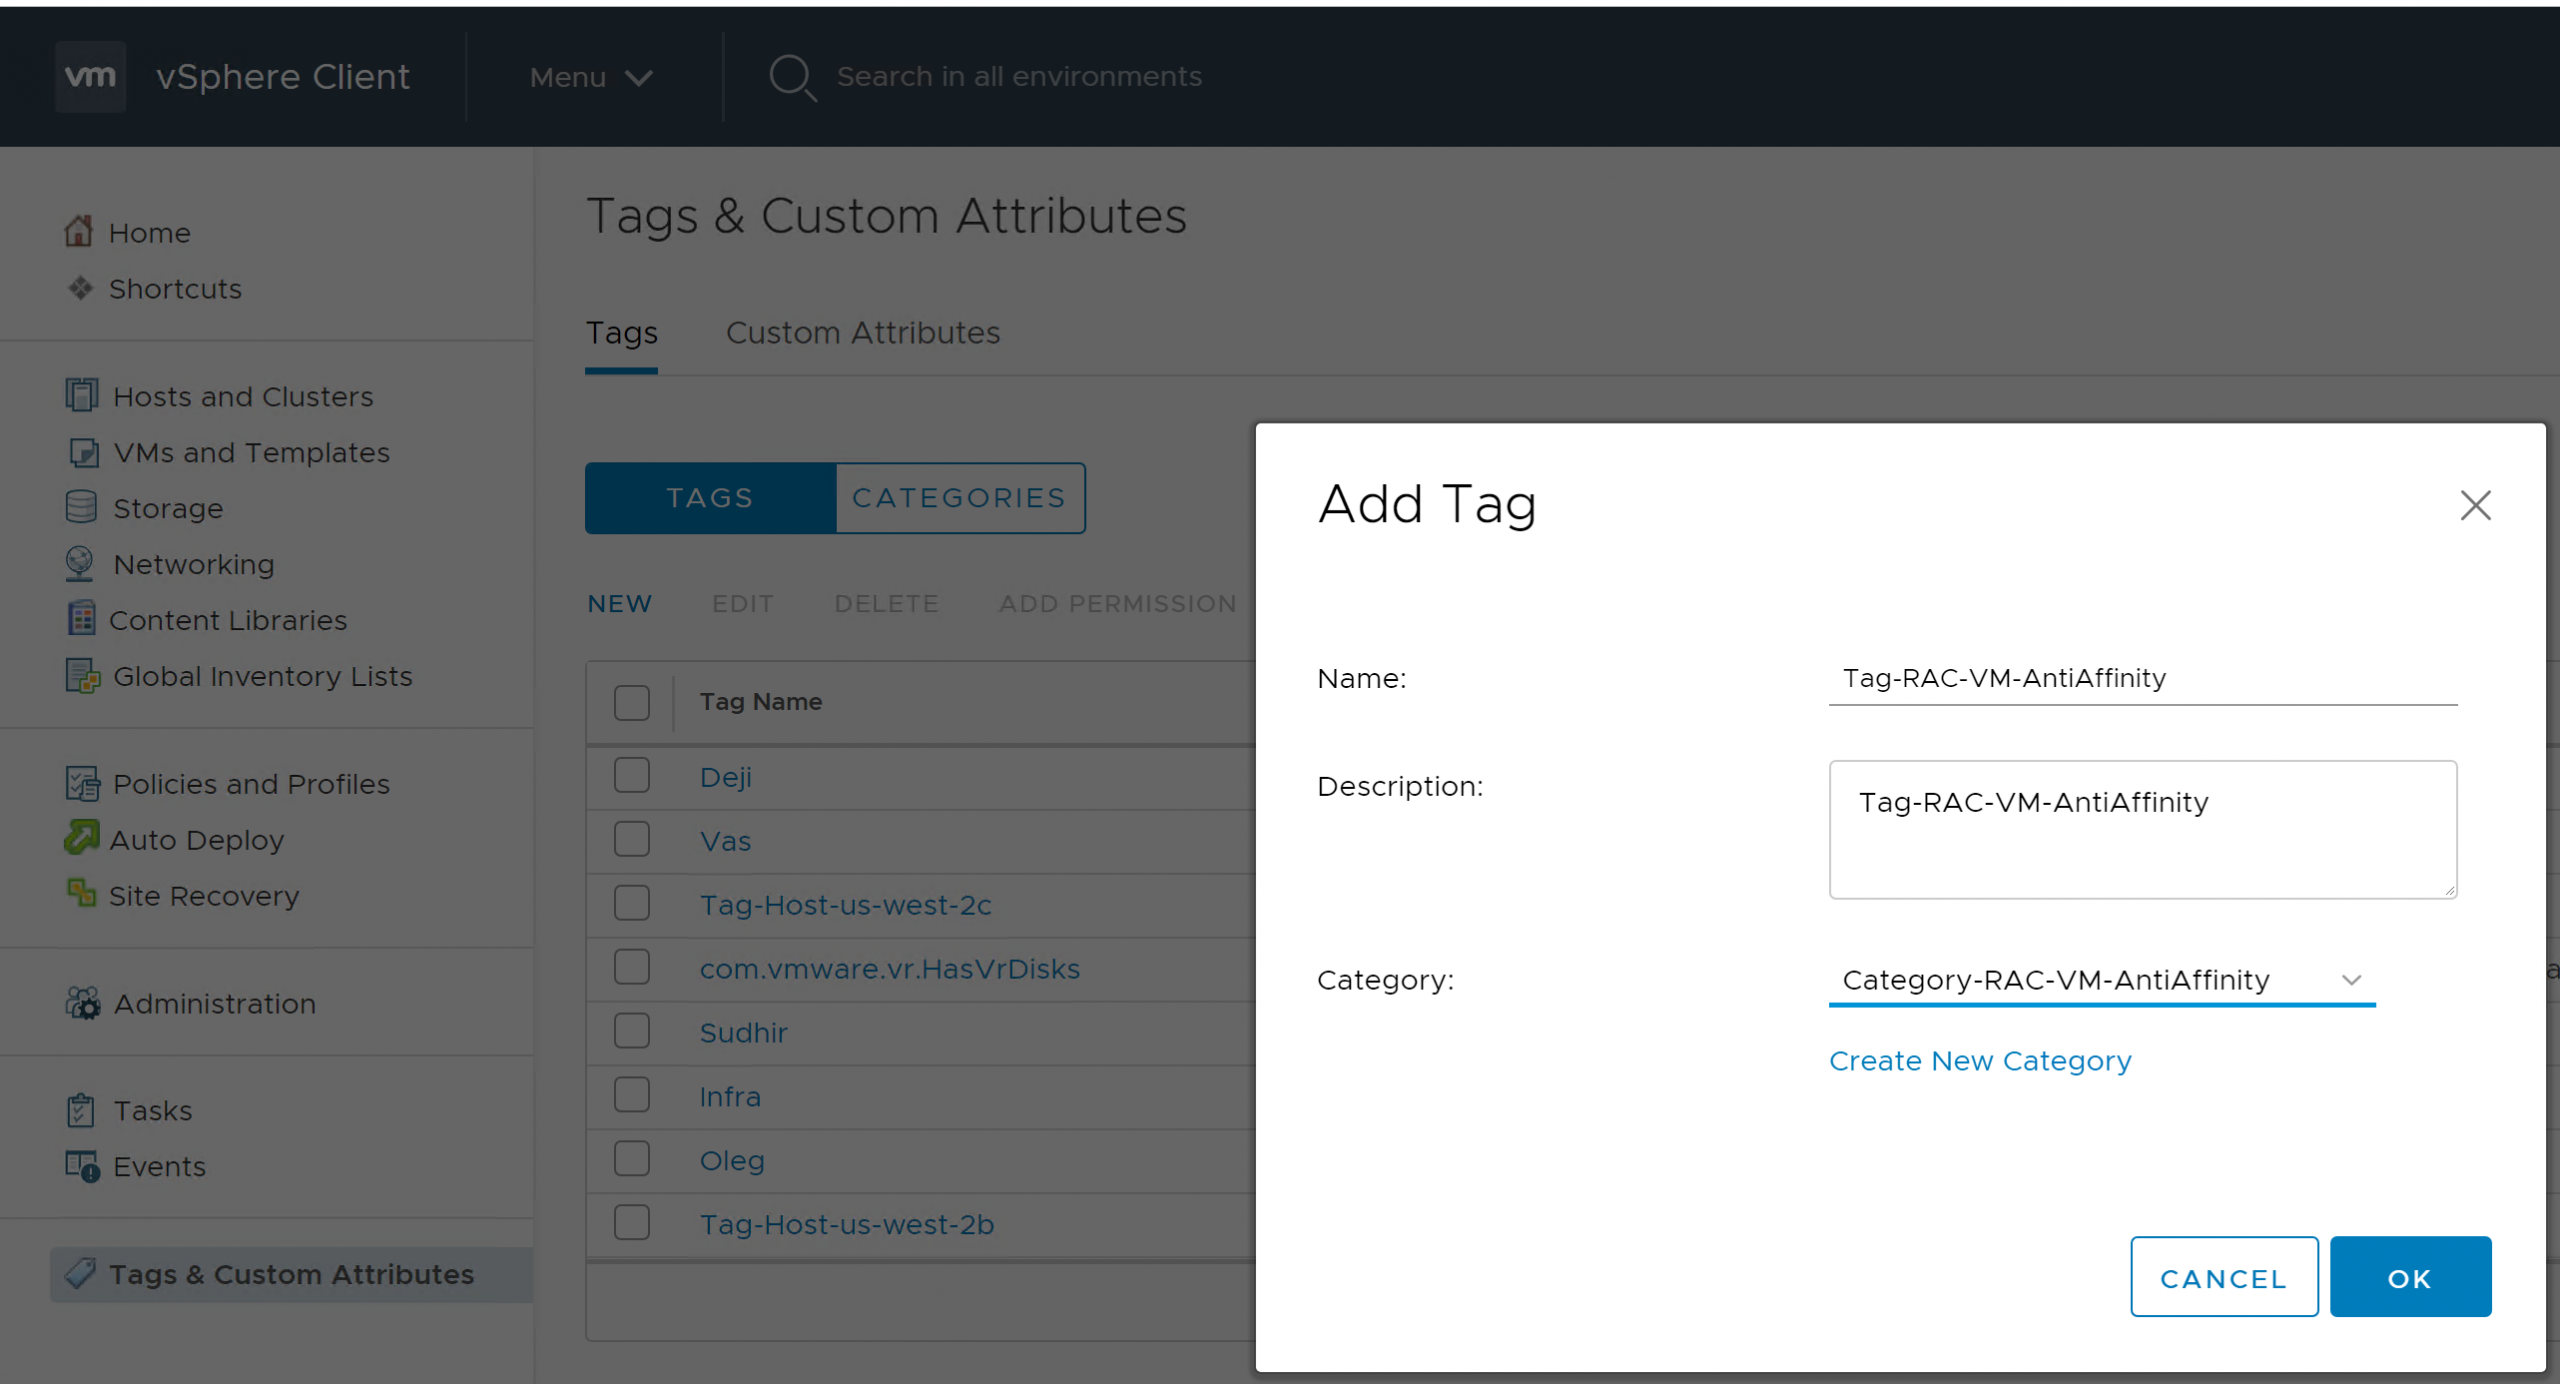Click the Auto Deploy icon
This screenshot has height=1384, width=2560.
tap(82, 838)
